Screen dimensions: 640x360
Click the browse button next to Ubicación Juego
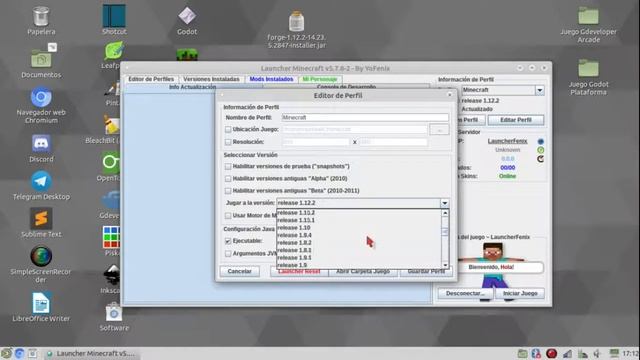[x=439, y=130]
